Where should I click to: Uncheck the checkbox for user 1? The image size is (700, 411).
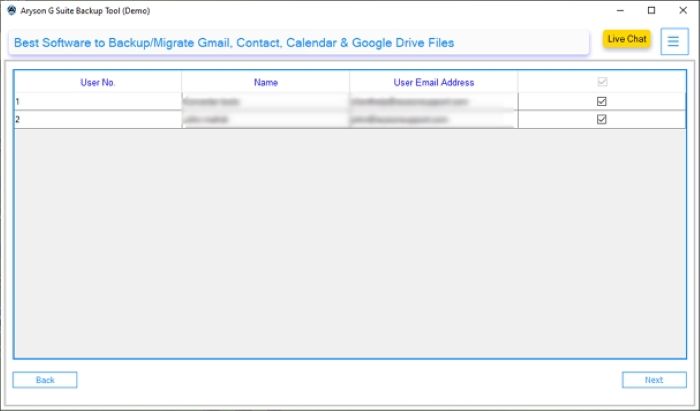pyautogui.click(x=602, y=101)
